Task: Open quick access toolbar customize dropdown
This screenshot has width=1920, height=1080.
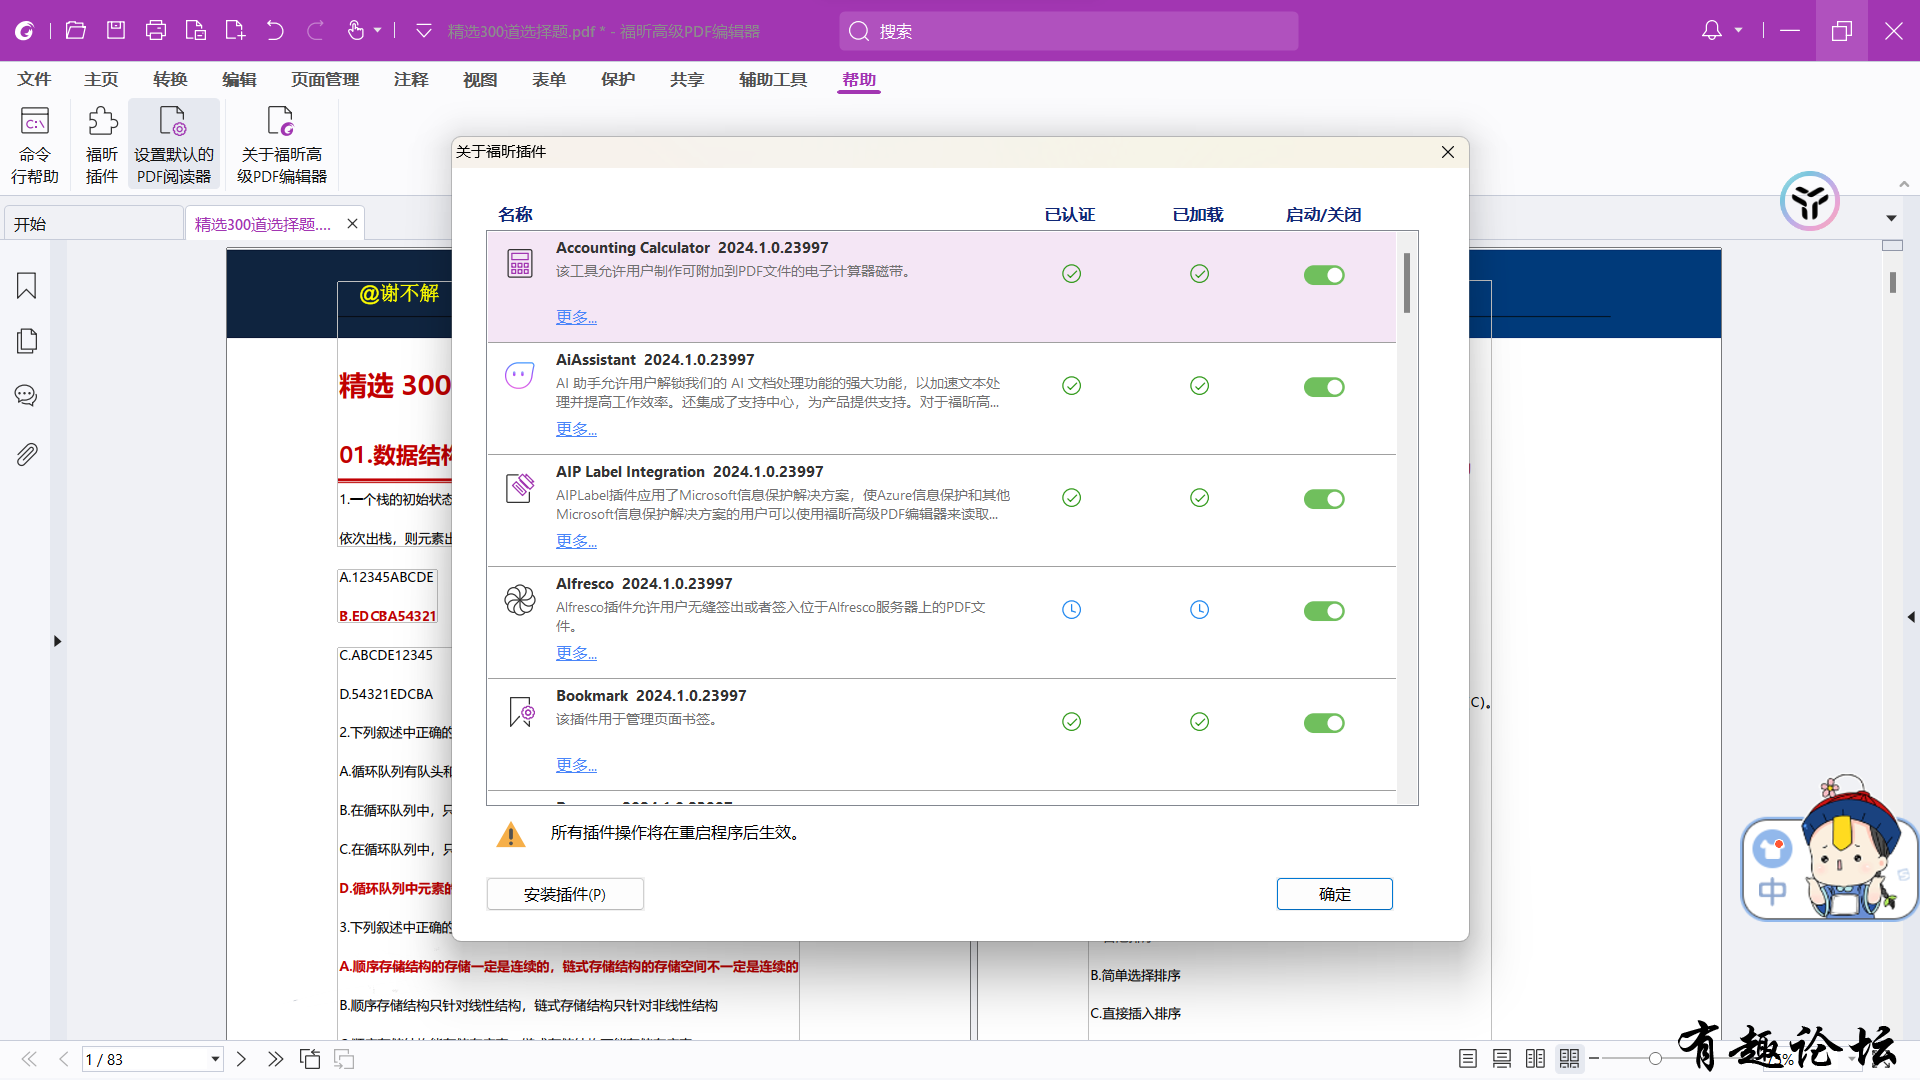Action: tap(424, 31)
